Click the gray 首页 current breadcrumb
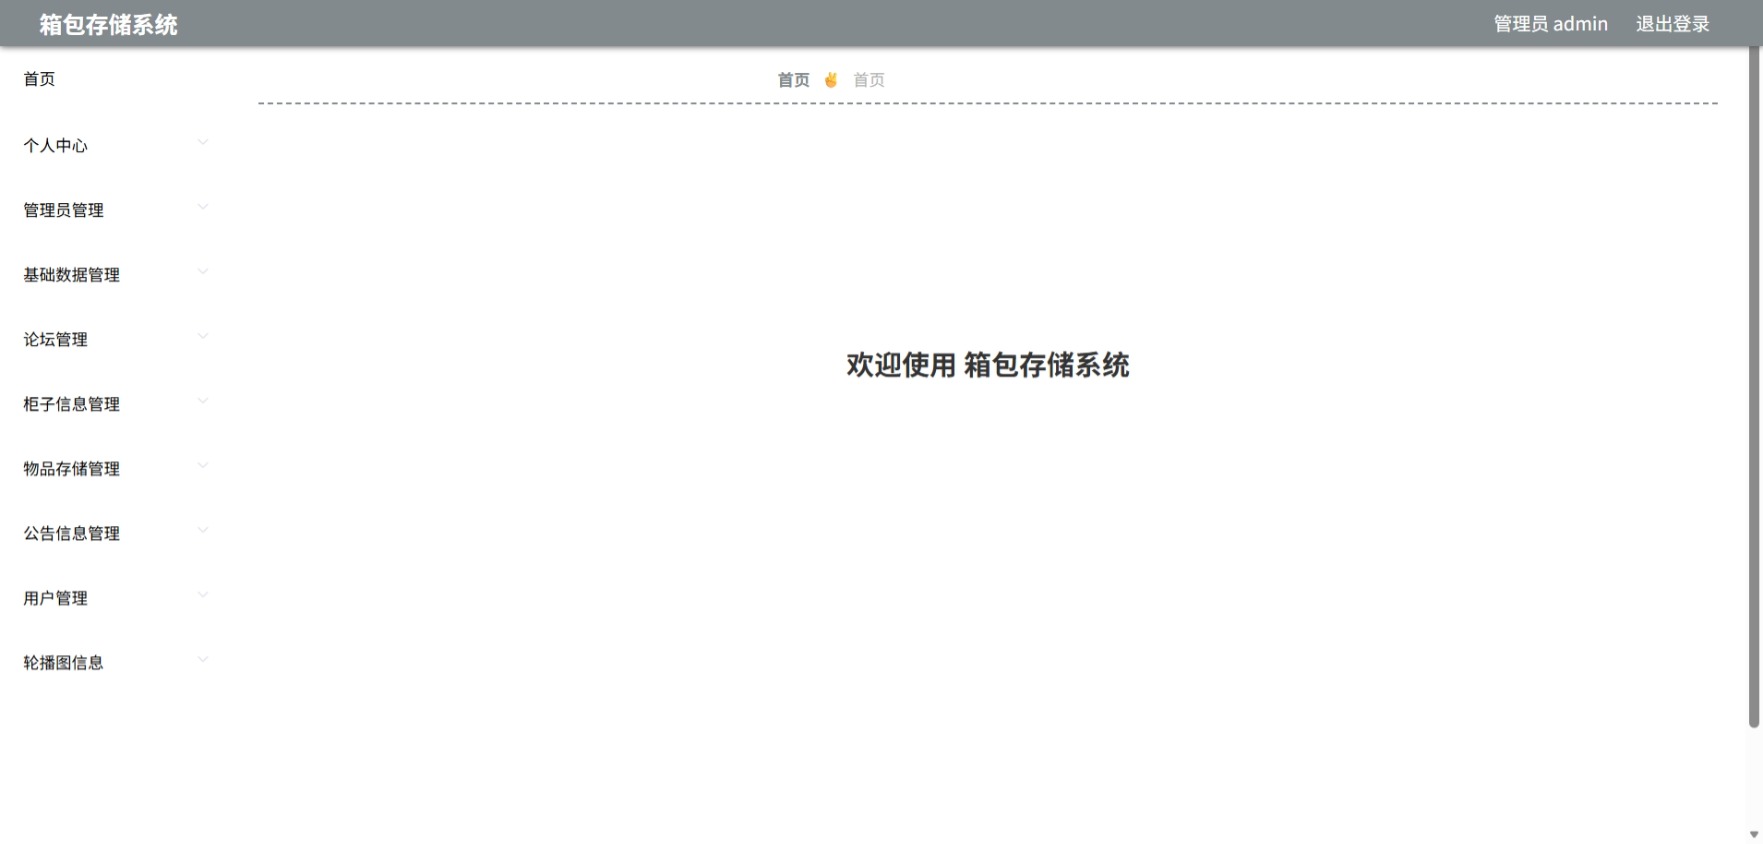1763x844 pixels. [869, 80]
